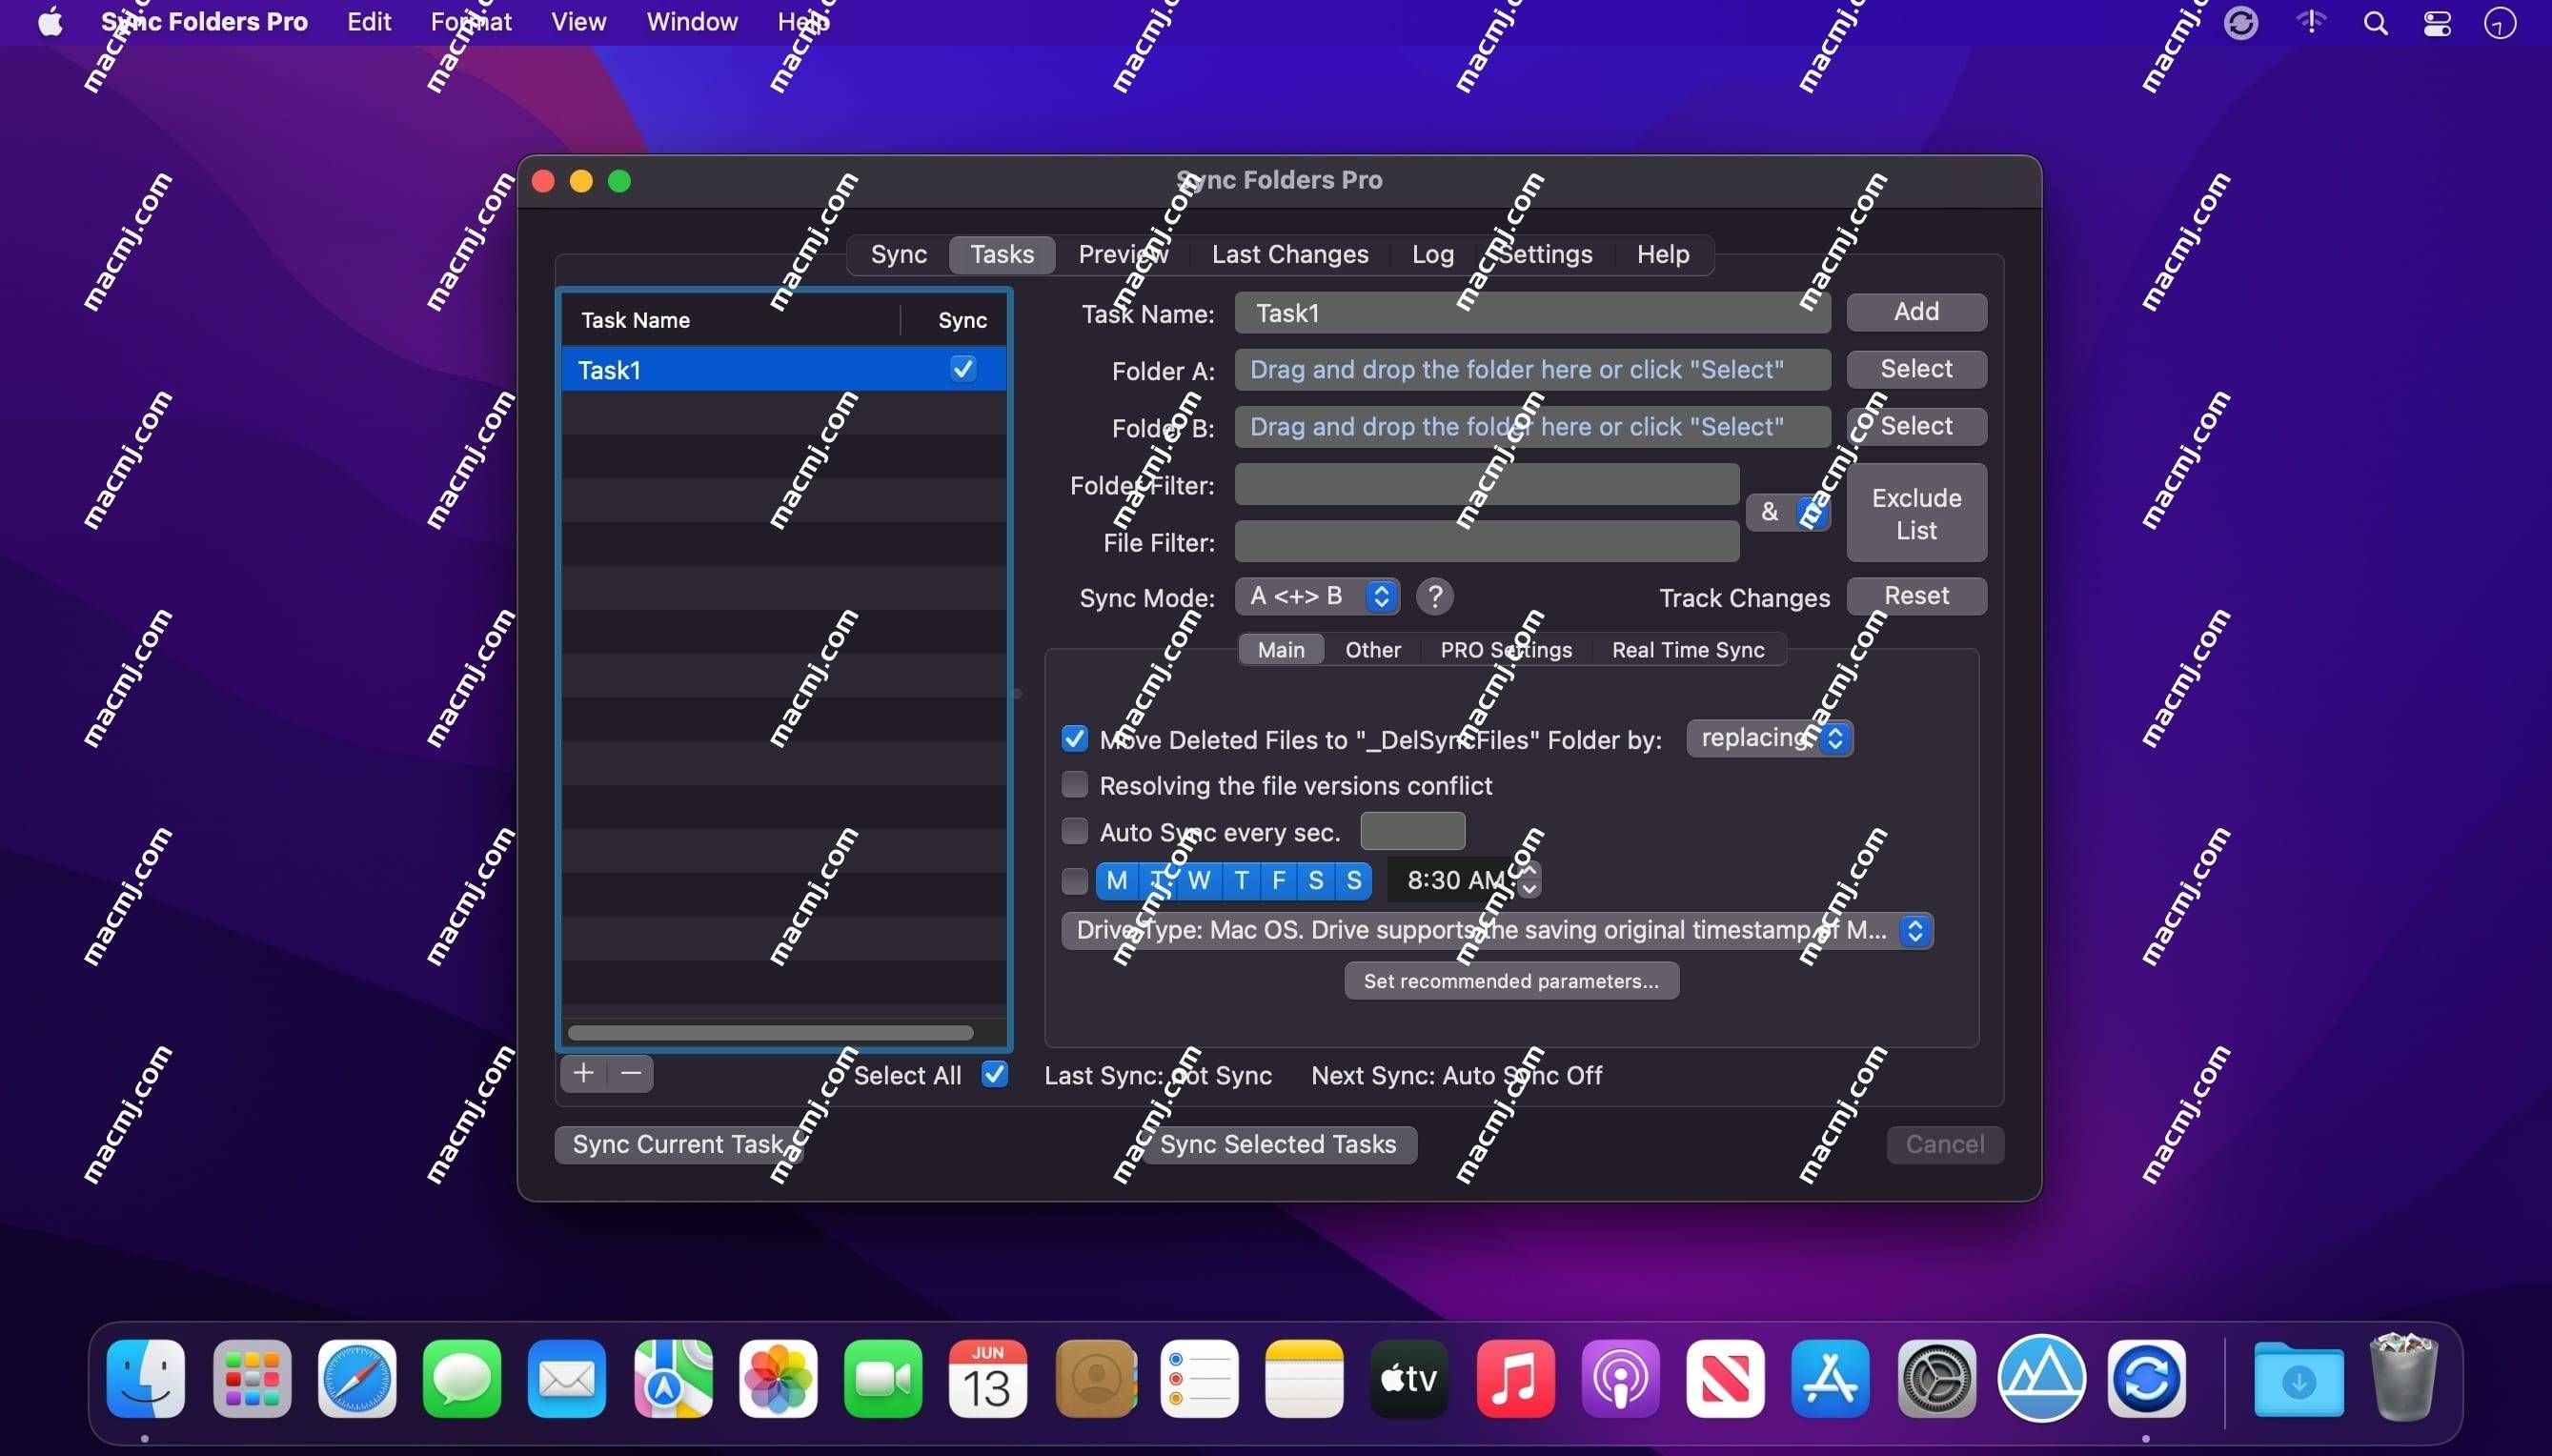Open the Drive Type dropdown

1497,931
